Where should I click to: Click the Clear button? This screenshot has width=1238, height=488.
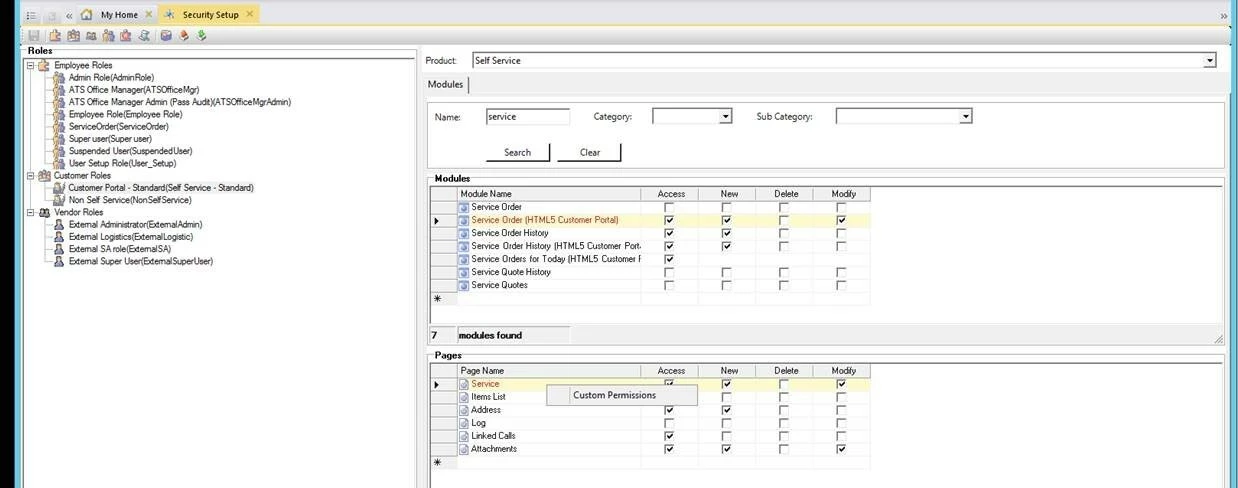click(589, 152)
